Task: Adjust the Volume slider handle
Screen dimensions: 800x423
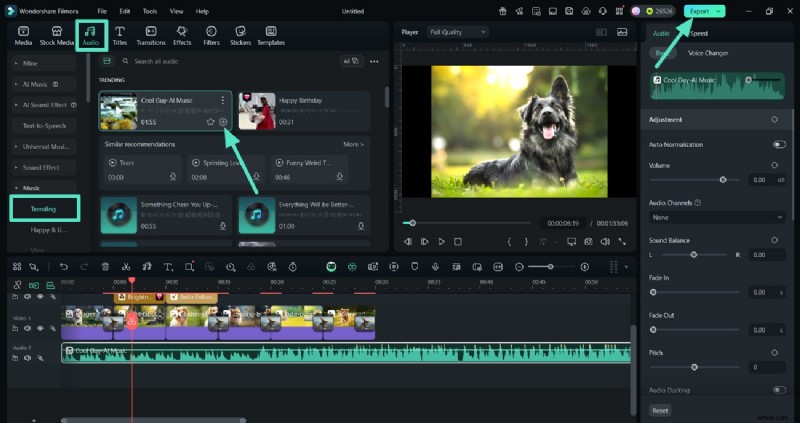Action: pos(723,180)
